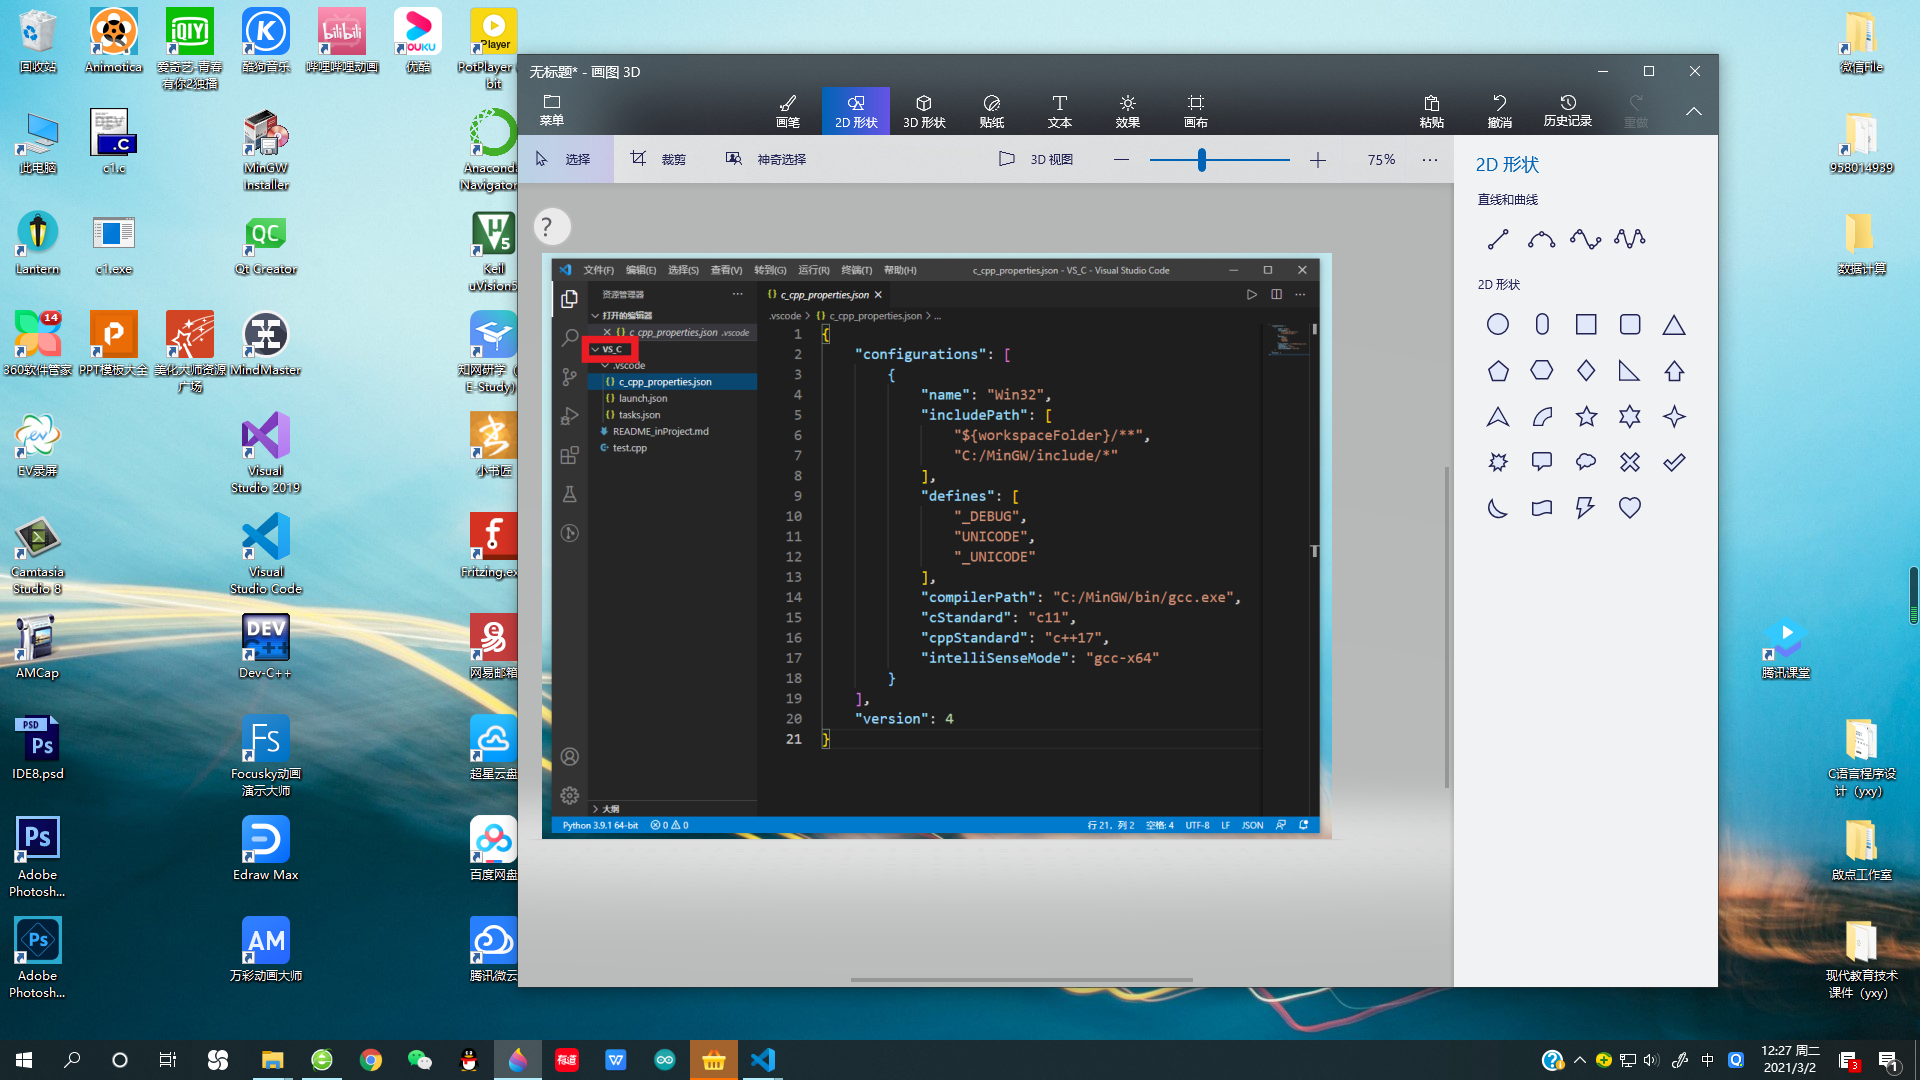Activate the 裁剪 crop tool

(658, 159)
